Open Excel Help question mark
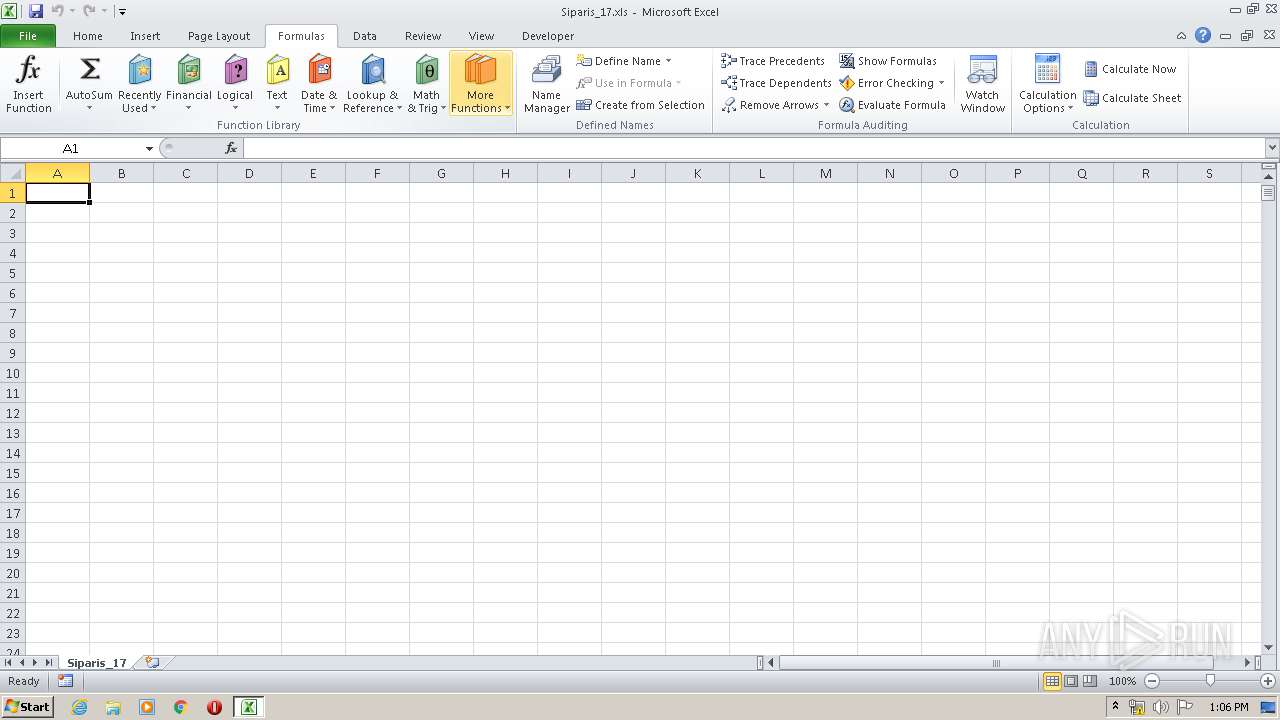This screenshot has width=1280, height=720. click(1203, 36)
